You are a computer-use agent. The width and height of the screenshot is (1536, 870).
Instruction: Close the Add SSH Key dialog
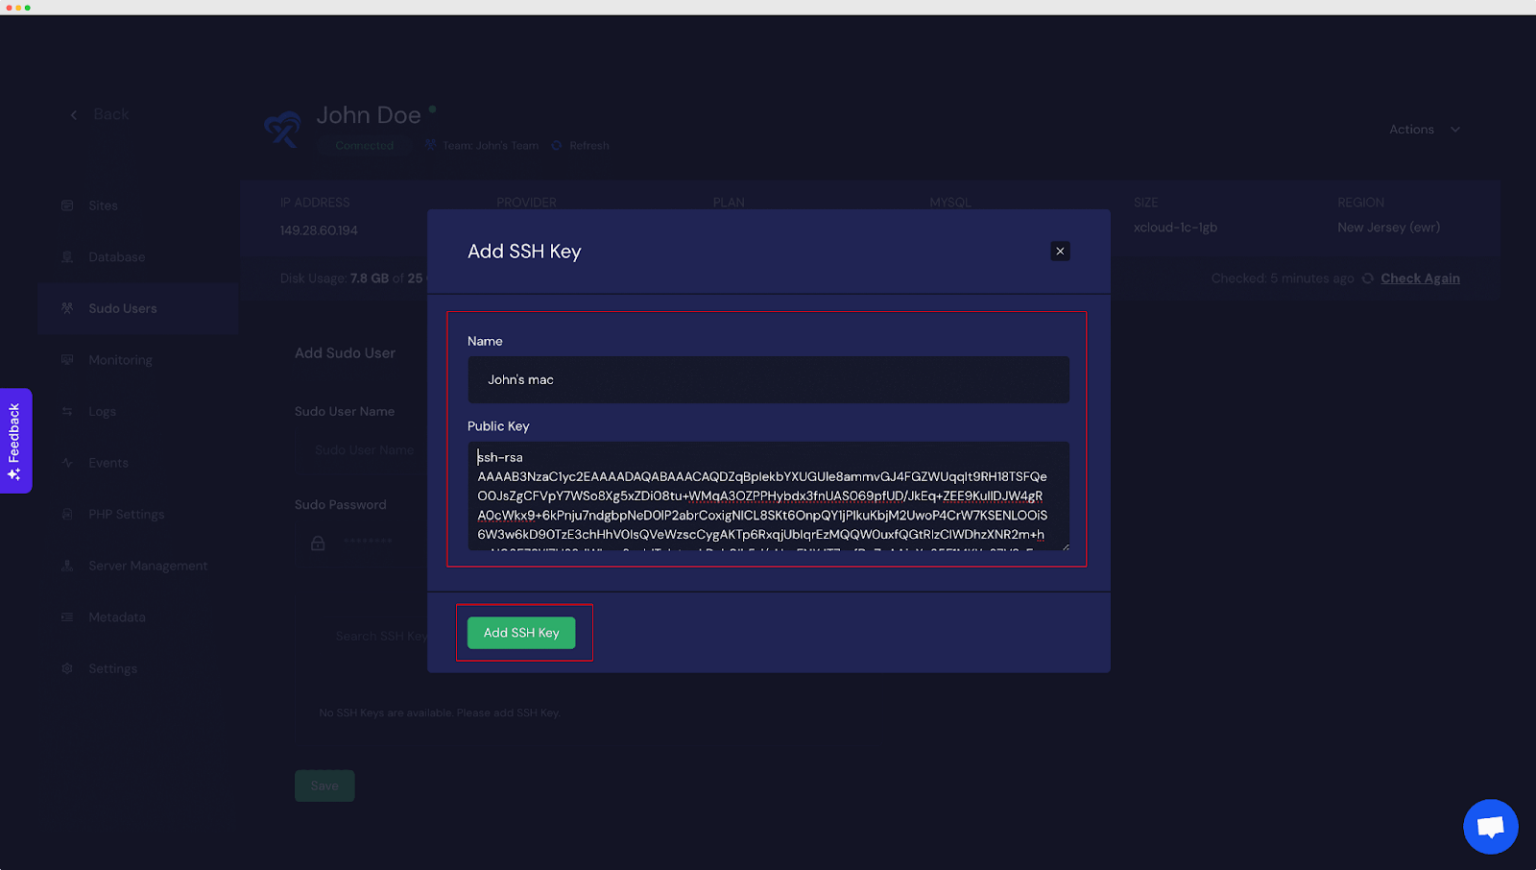point(1060,251)
